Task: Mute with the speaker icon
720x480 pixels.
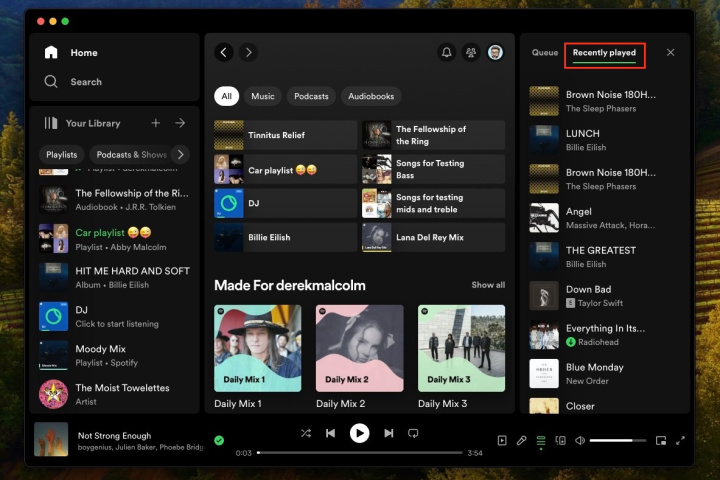Action: (x=580, y=440)
